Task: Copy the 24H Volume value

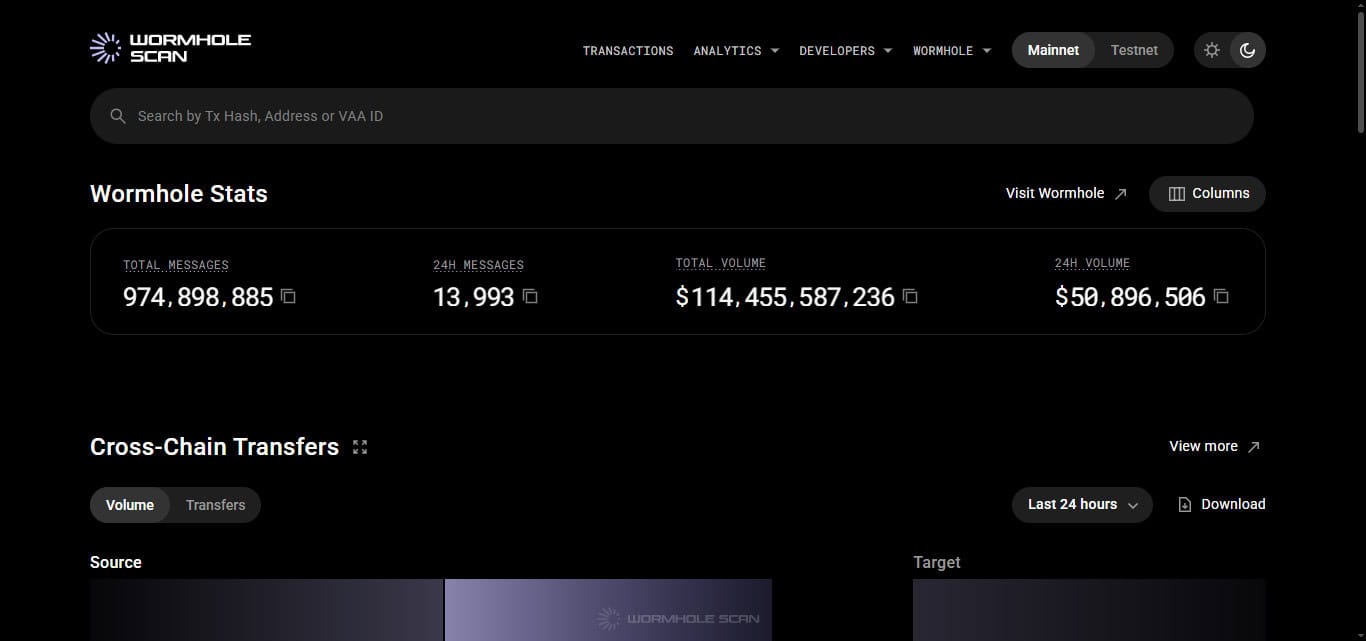Action: pyautogui.click(x=1221, y=296)
